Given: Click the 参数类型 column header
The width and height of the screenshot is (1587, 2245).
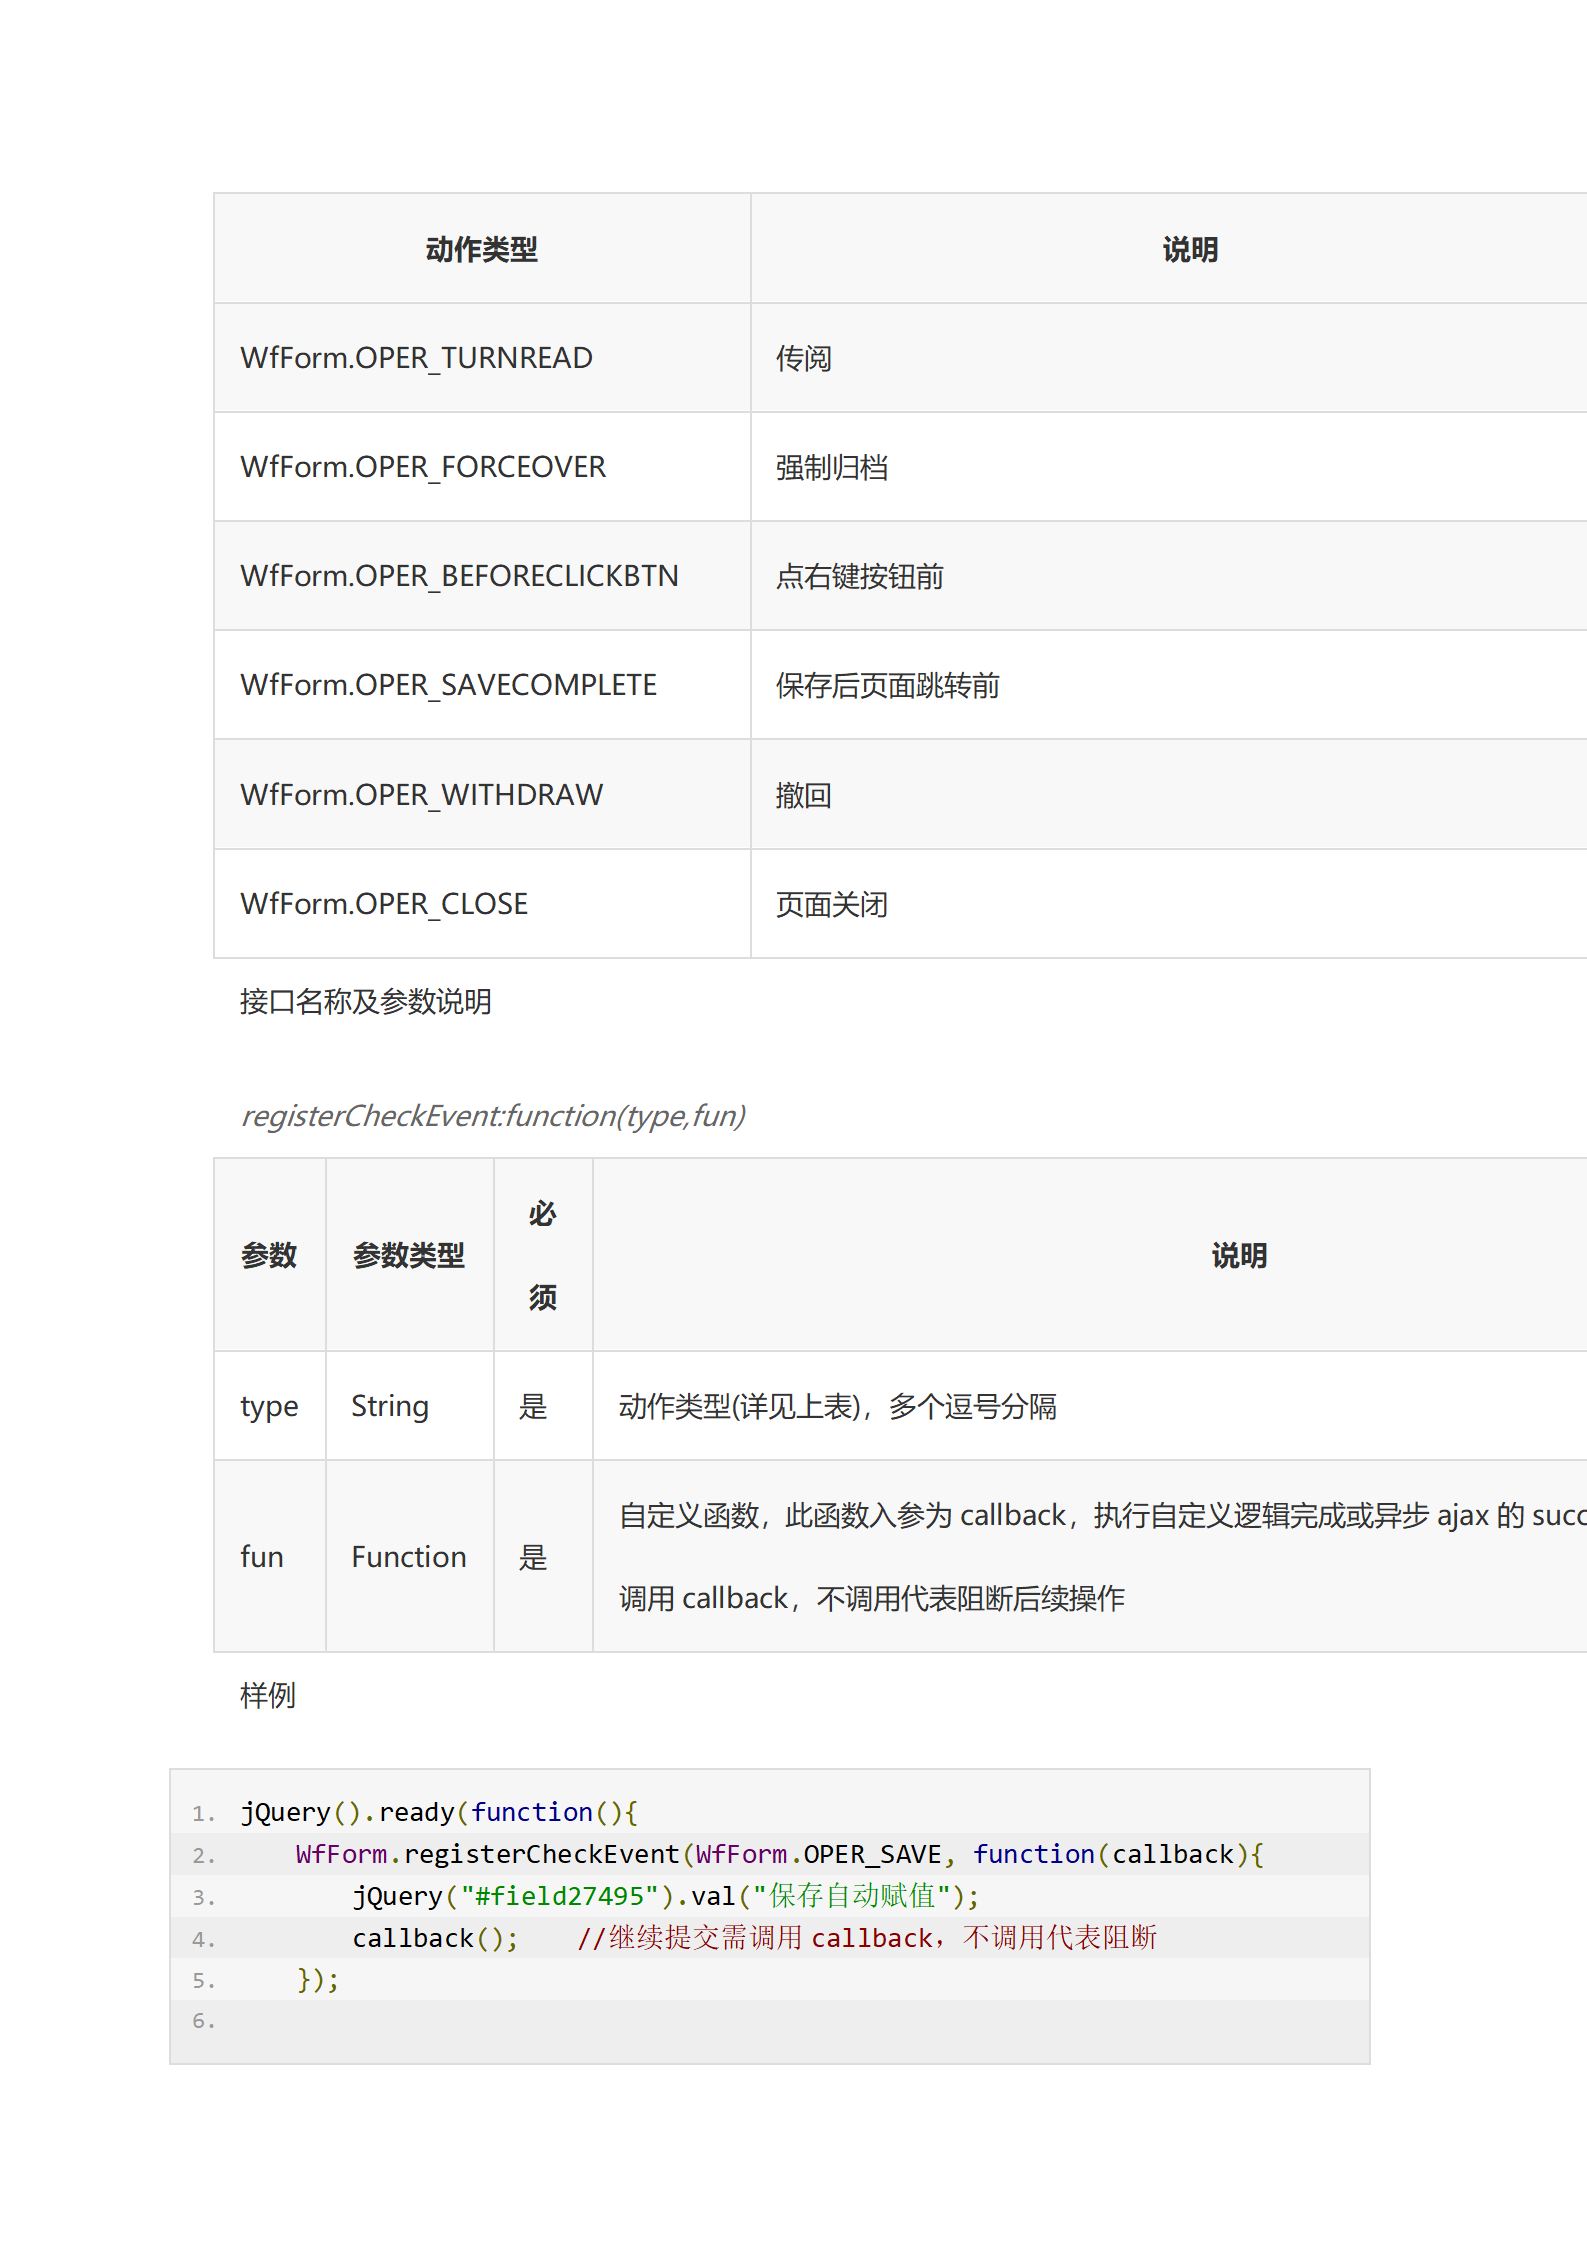Looking at the screenshot, I should 408,1255.
